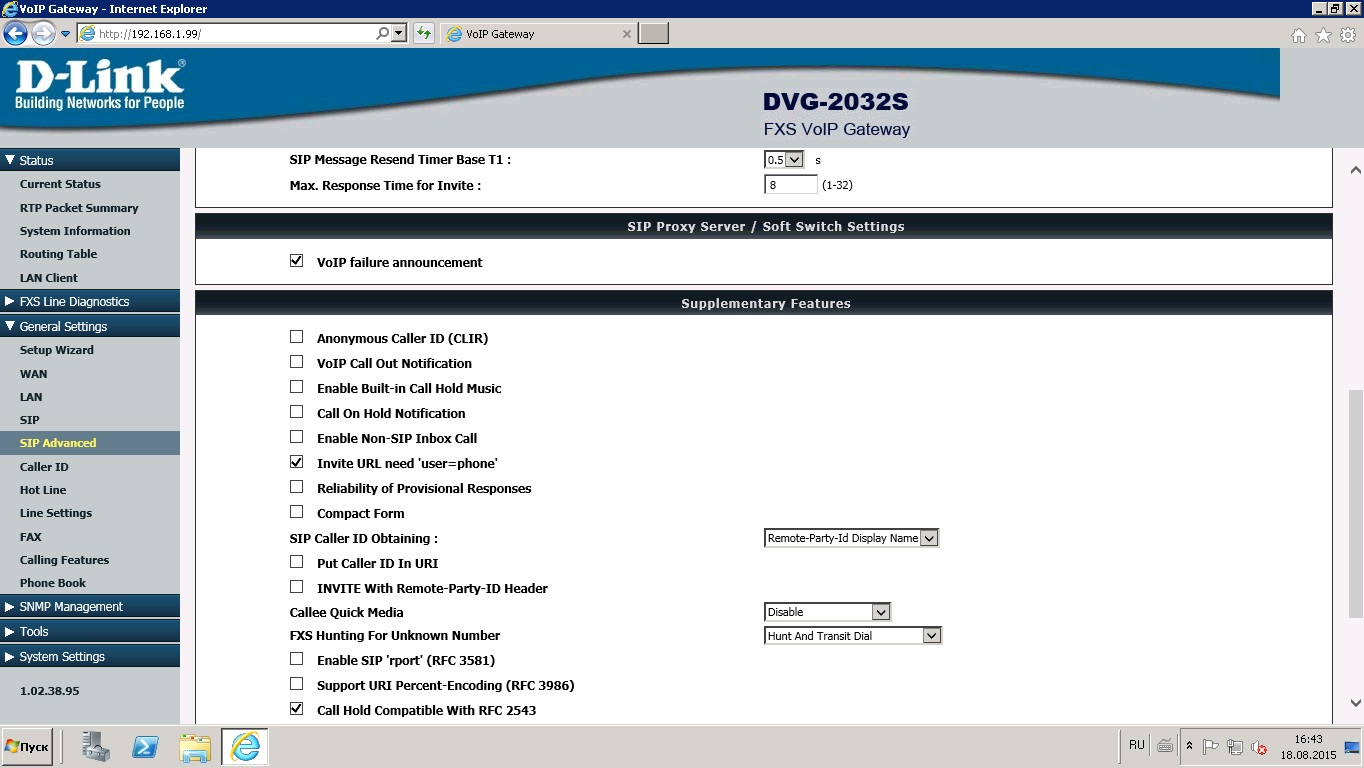Open the recent pages arrow beside Forward
The image size is (1364, 768).
pyautogui.click(x=66, y=34)
